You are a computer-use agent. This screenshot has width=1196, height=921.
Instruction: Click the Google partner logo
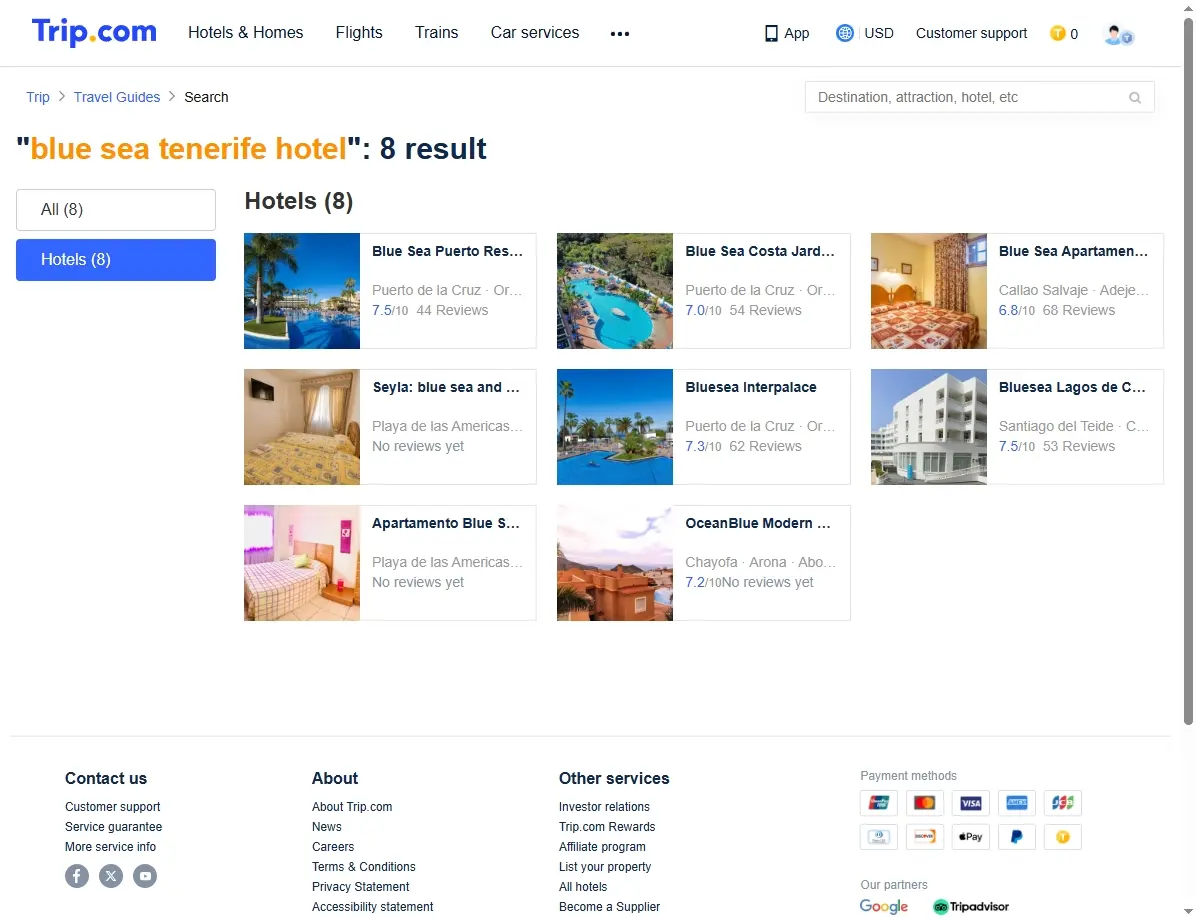(883, 907)
